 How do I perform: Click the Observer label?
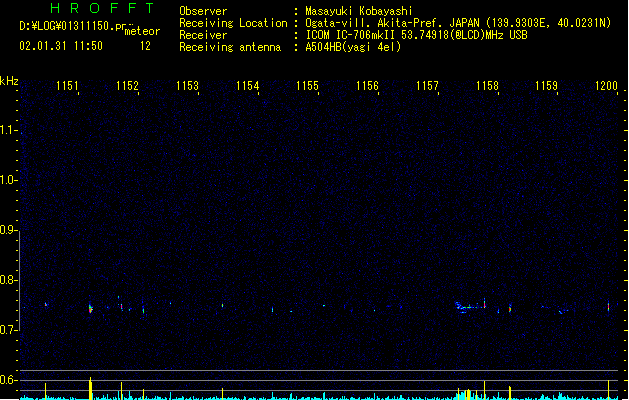coord(203,11)
